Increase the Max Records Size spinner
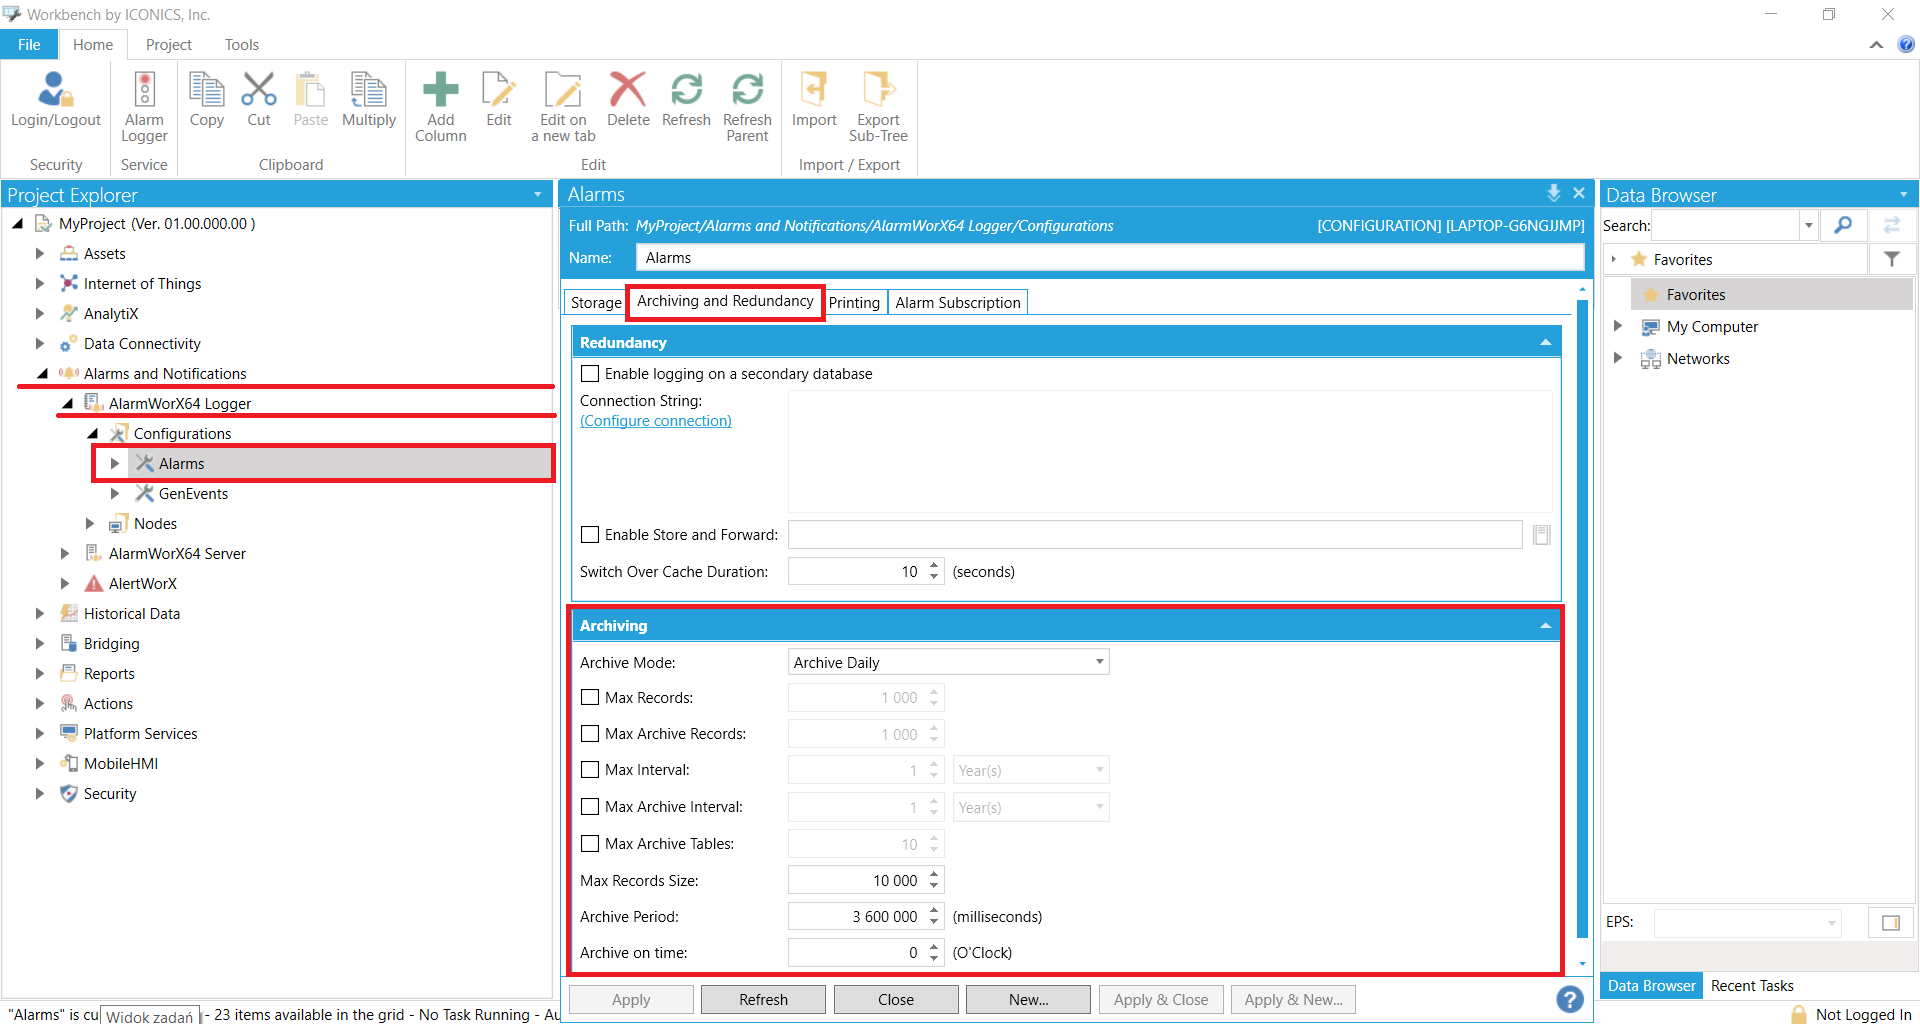Screen dimensions: 1920x1024 click(x=934, y=875)
